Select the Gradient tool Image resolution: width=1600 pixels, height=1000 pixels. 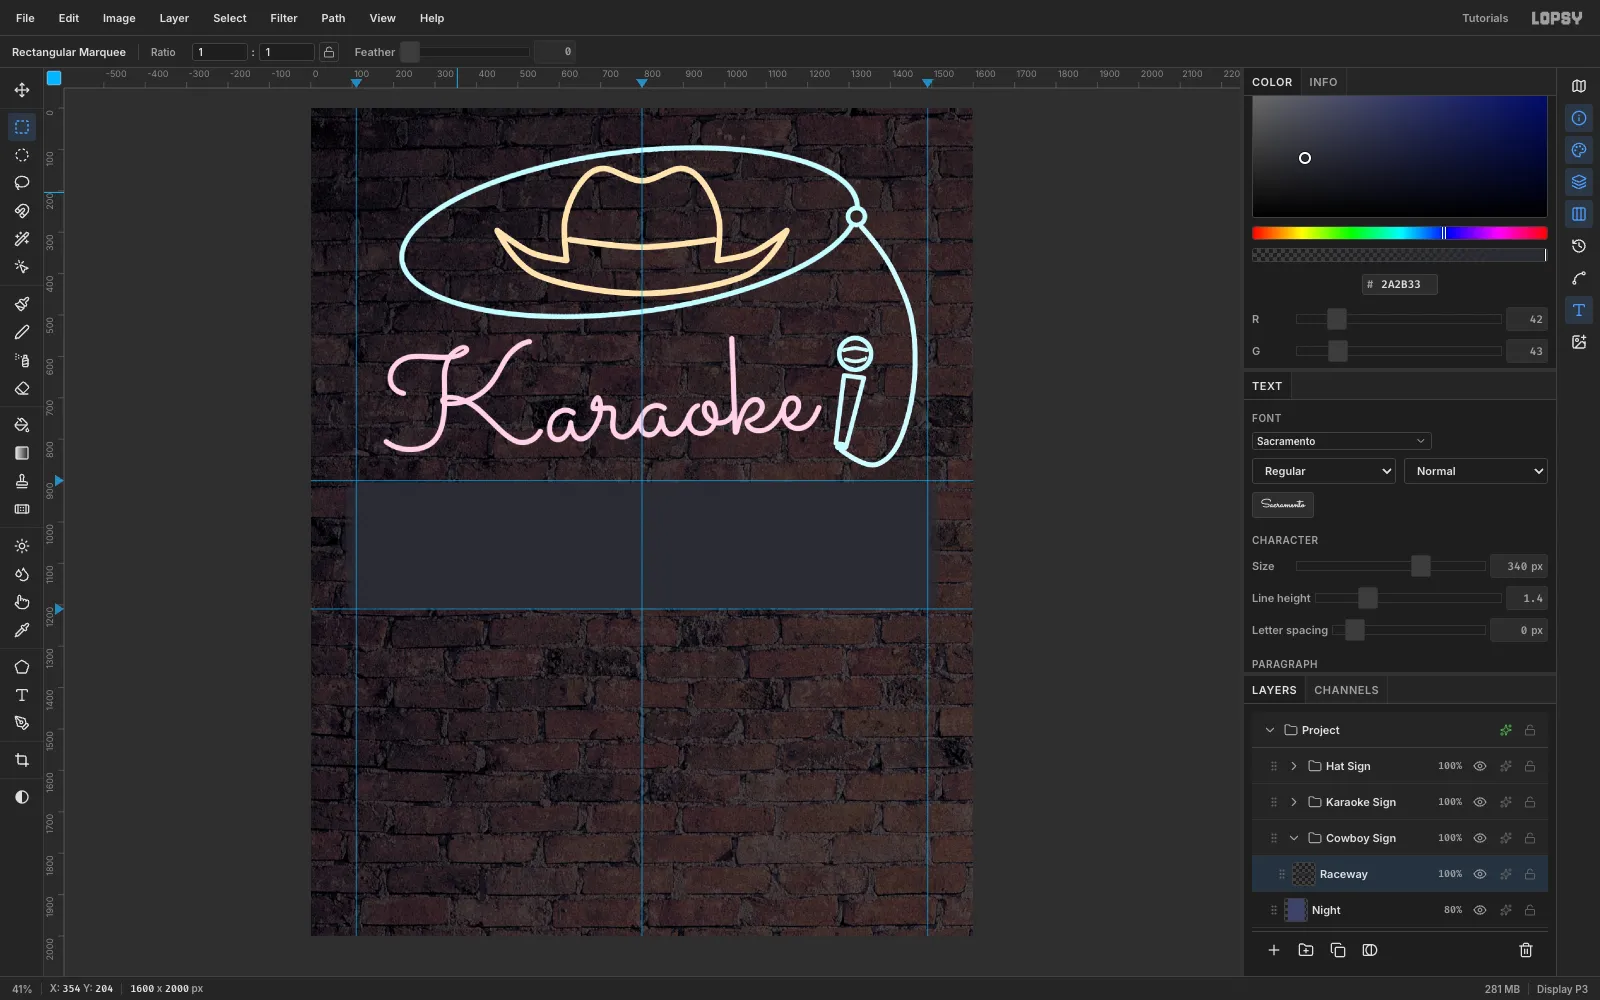coord(22,453)
